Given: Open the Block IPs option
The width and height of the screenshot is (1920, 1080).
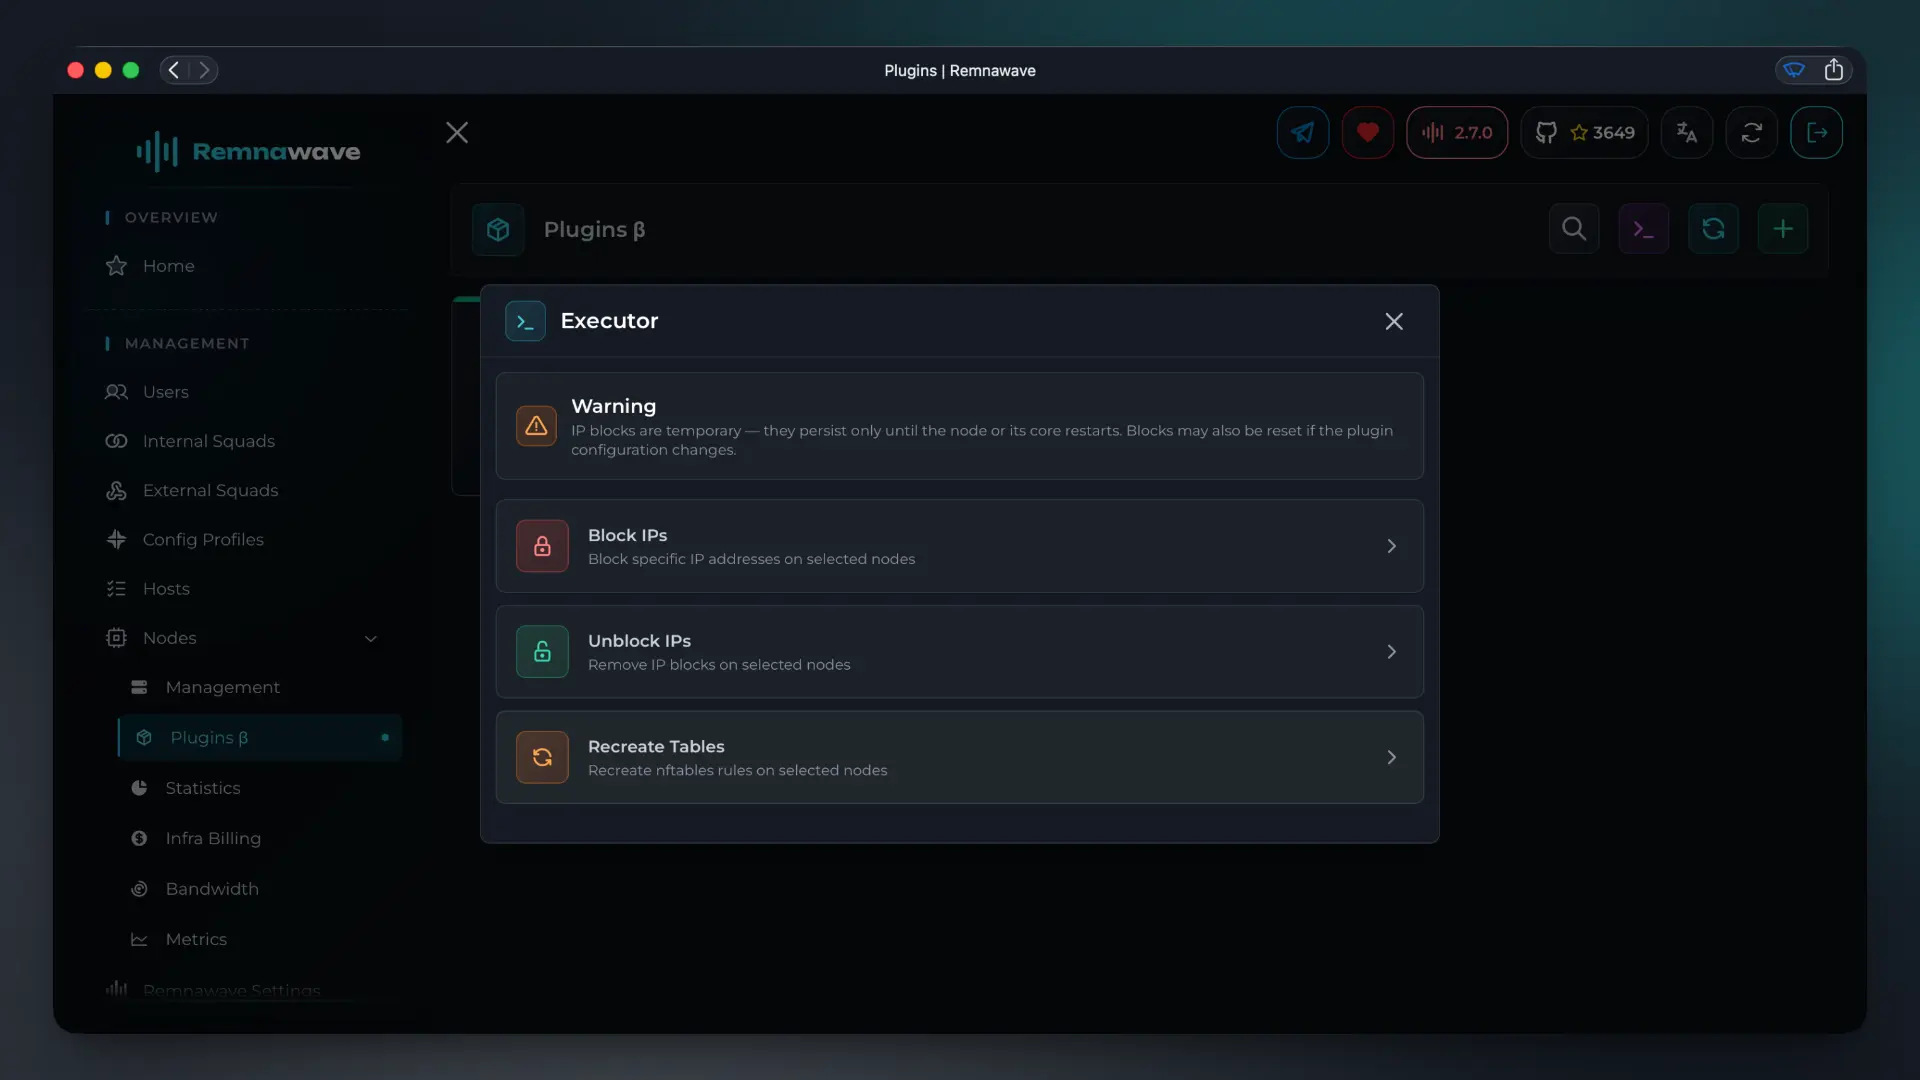Looking at the screenshot, I should (959, 546).
